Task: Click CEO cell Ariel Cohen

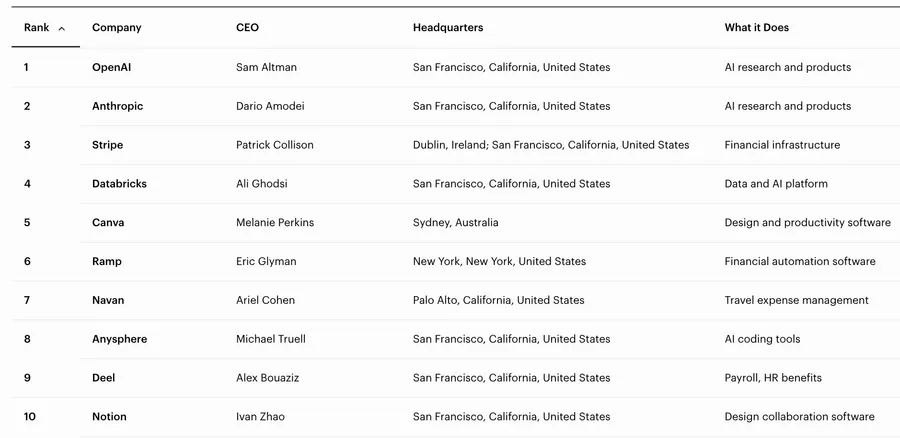Action: click(265, 300)
